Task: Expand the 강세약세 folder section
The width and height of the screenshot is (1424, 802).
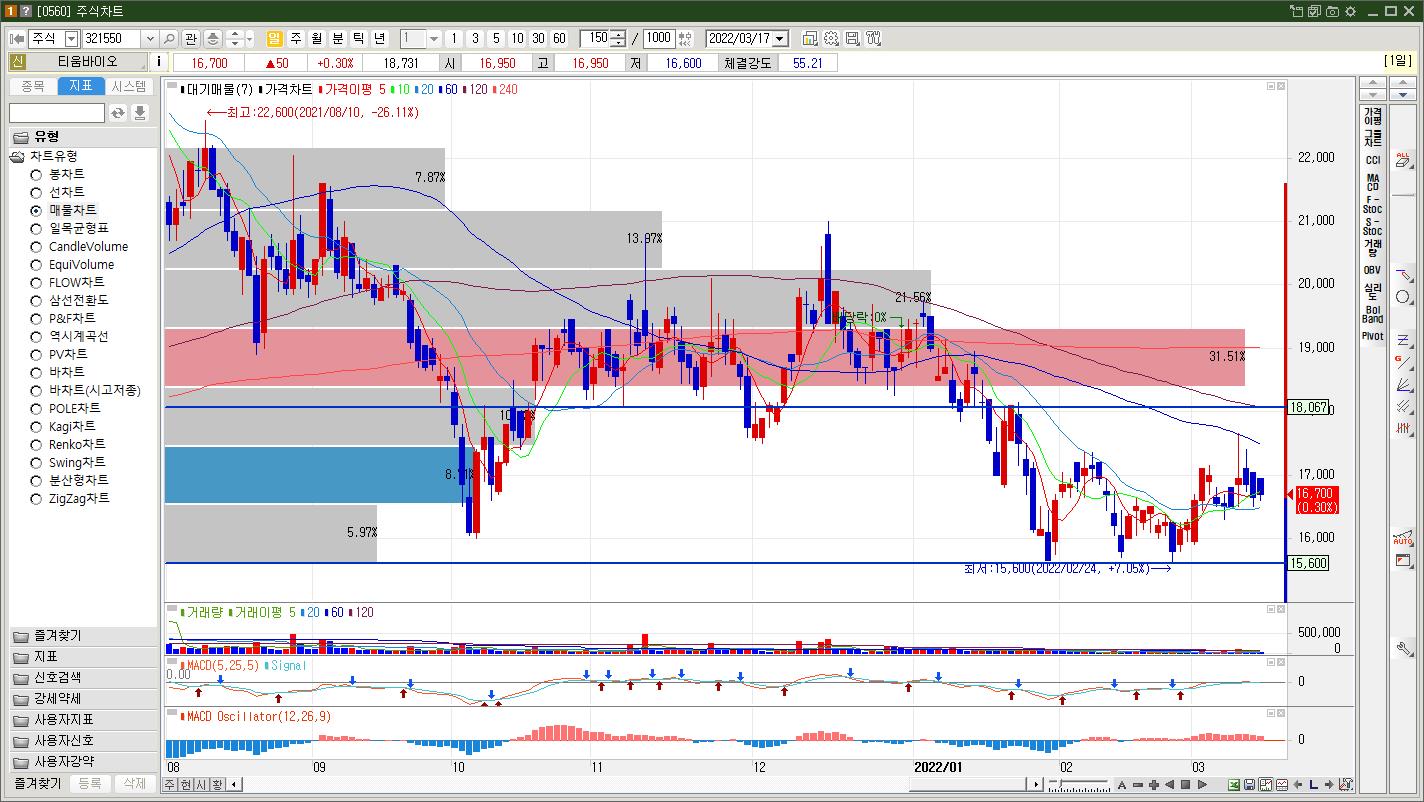Action: click(83, 699)
